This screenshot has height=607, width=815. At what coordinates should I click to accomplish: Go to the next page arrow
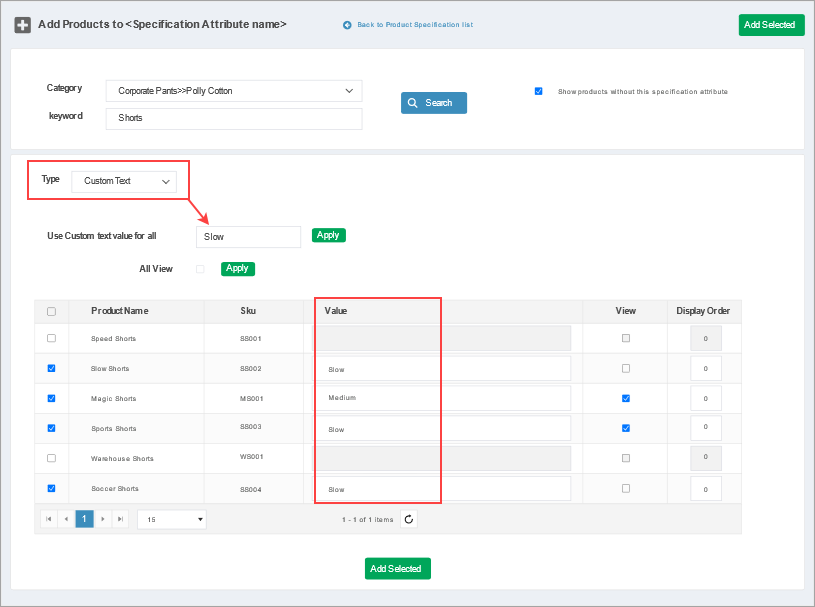pos(102,519)
